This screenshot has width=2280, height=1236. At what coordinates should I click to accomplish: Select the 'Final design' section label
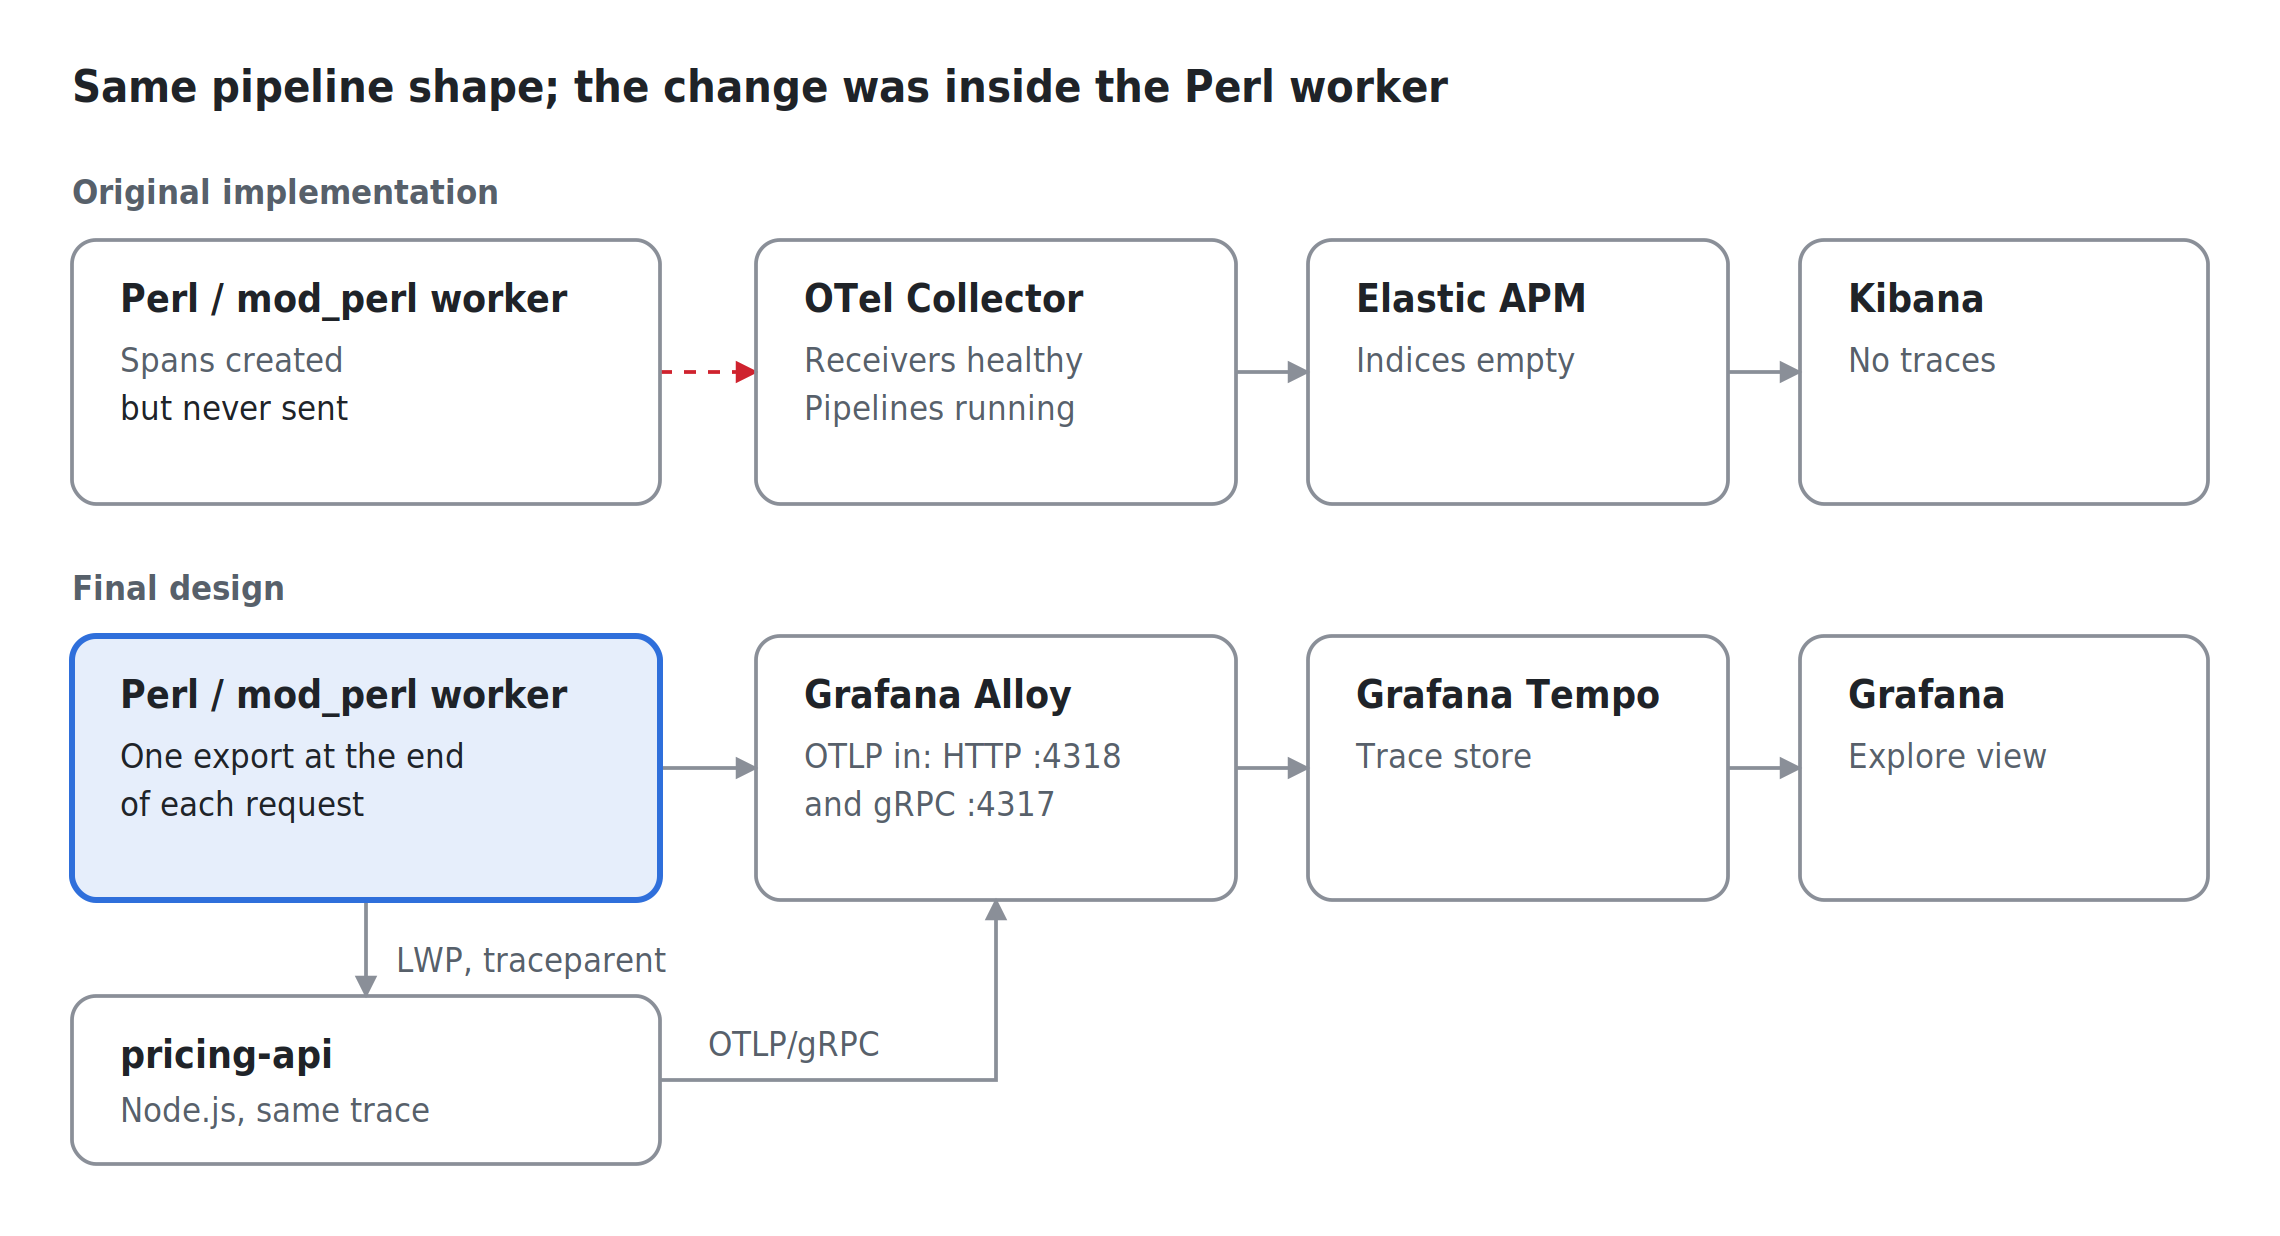click(x=178, y=588)
